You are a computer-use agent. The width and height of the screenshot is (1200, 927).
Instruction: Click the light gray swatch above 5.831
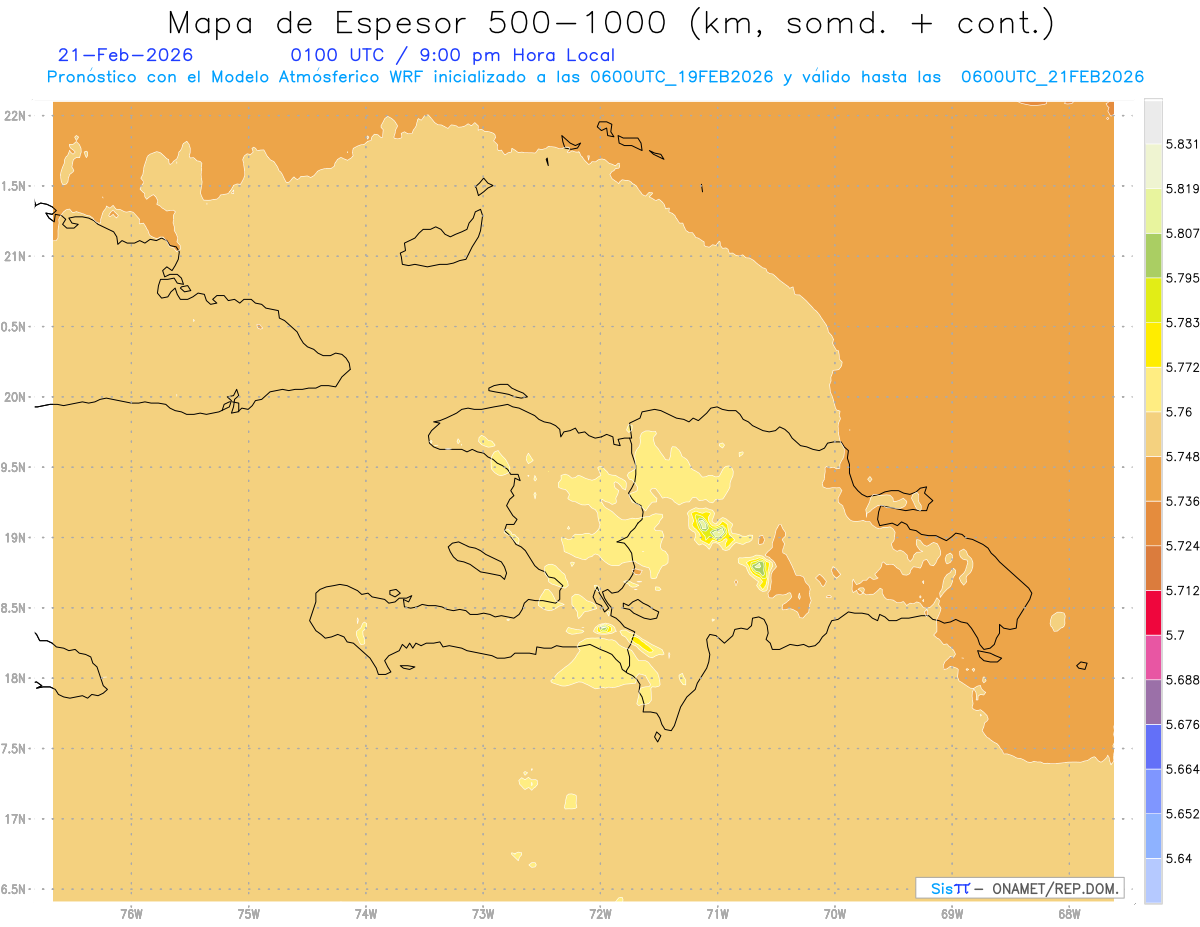pos(1153,121)
